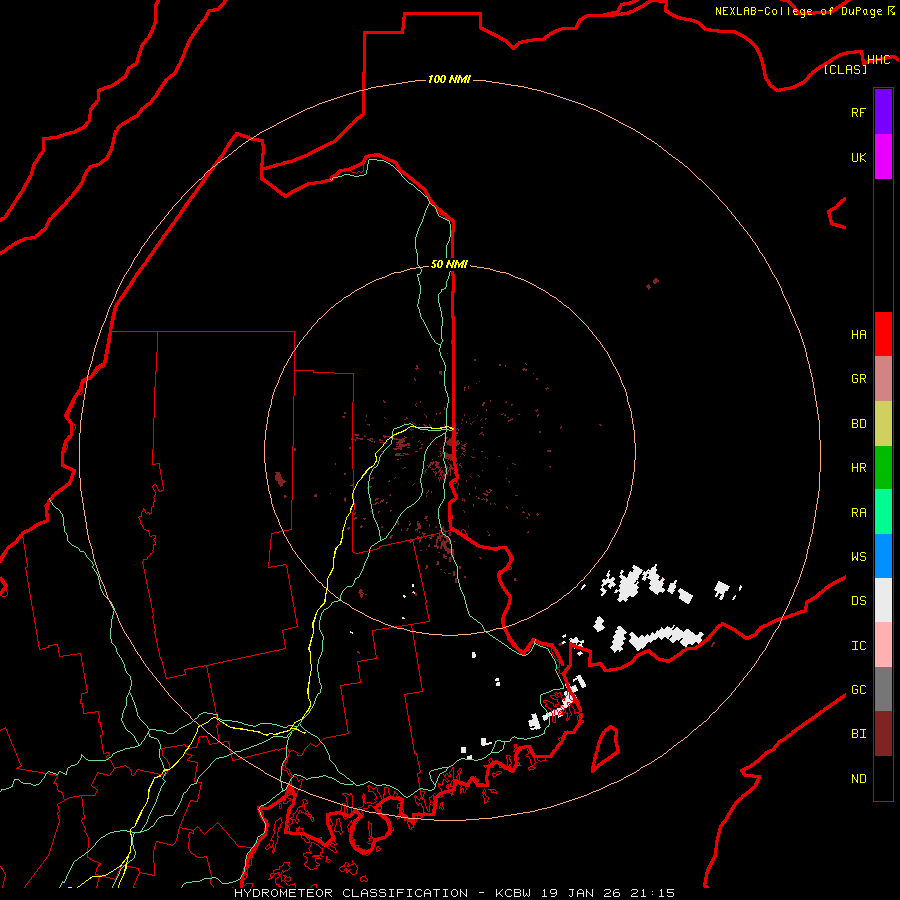The width and height of the screenshot is (900, 900).
Task: Click the [CLAS] units label
Action: click(x=845, y=69)
